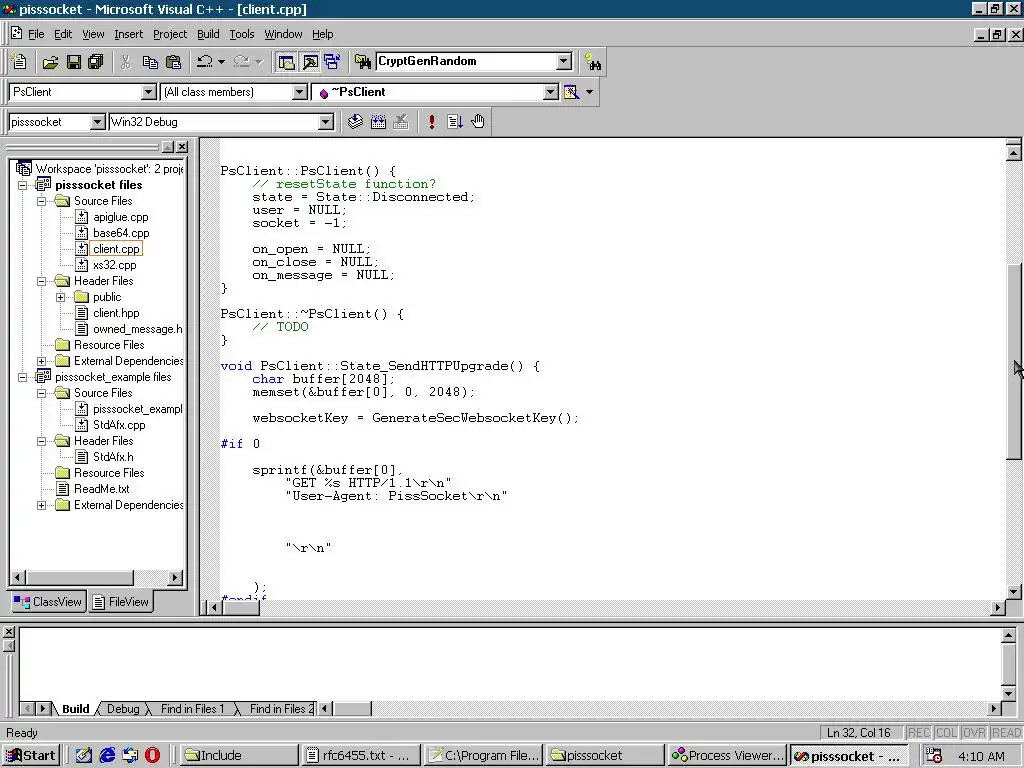Save the current file with floppy icon
This screenshot has height=768, width=1024.
74,62
